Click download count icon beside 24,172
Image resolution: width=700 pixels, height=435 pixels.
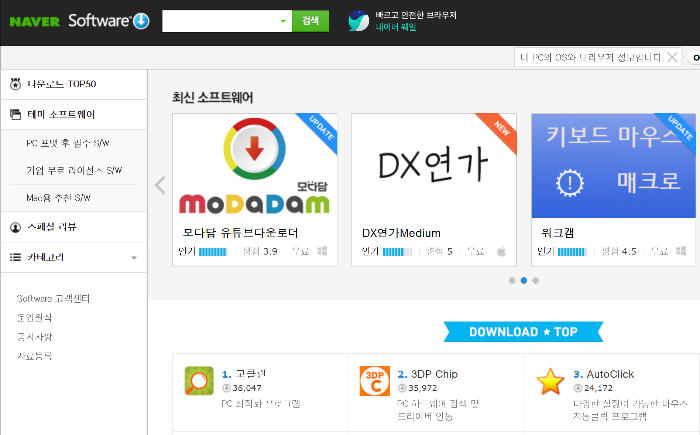tap(578, 388)
